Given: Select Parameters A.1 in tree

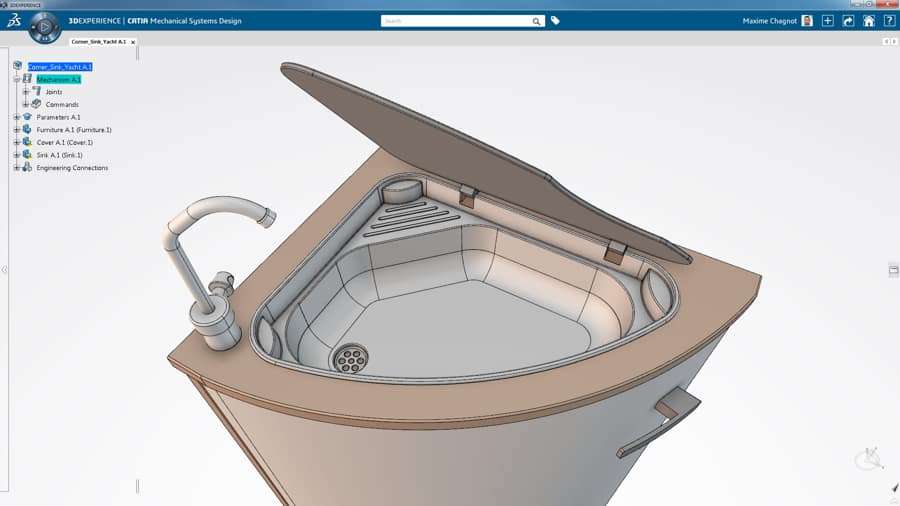Looking at the screenshot, I should [59, 117].
